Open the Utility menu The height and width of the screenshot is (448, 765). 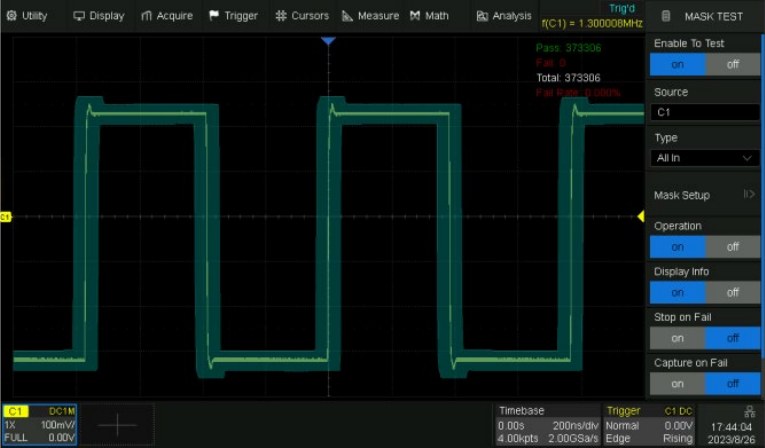coord(27,16)
